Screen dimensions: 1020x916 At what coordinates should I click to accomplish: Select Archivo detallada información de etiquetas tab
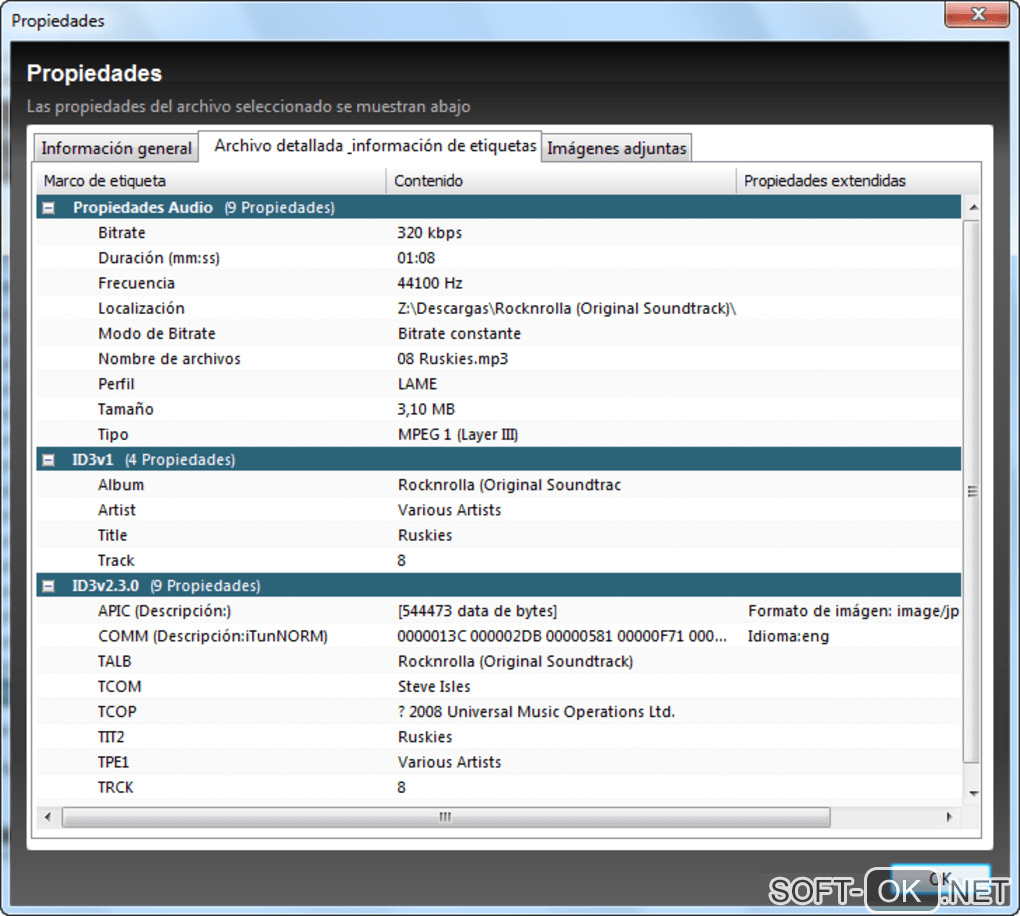coord(369,146)
